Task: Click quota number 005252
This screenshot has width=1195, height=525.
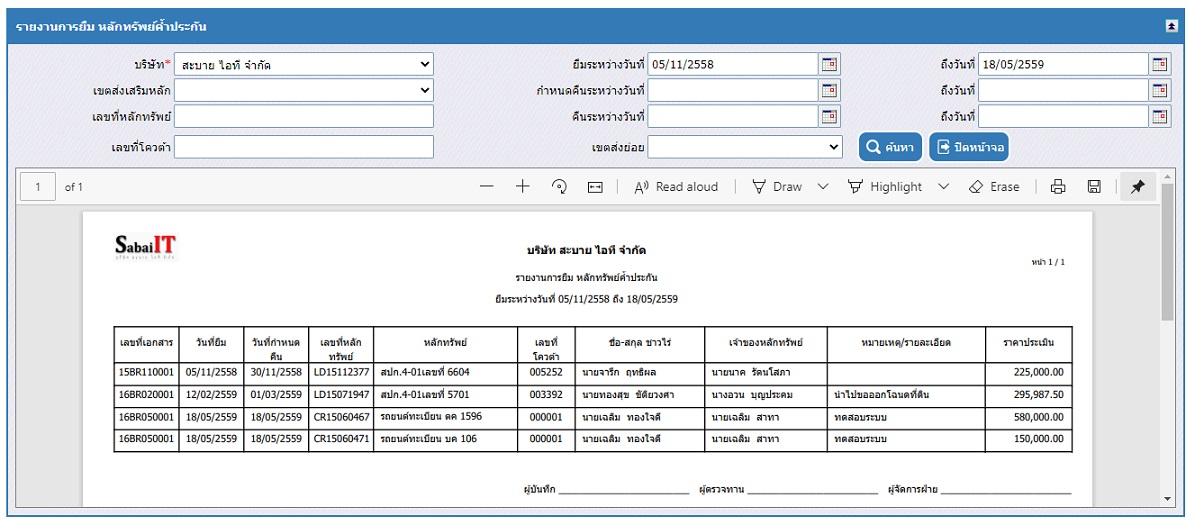Action: [546, 373]
